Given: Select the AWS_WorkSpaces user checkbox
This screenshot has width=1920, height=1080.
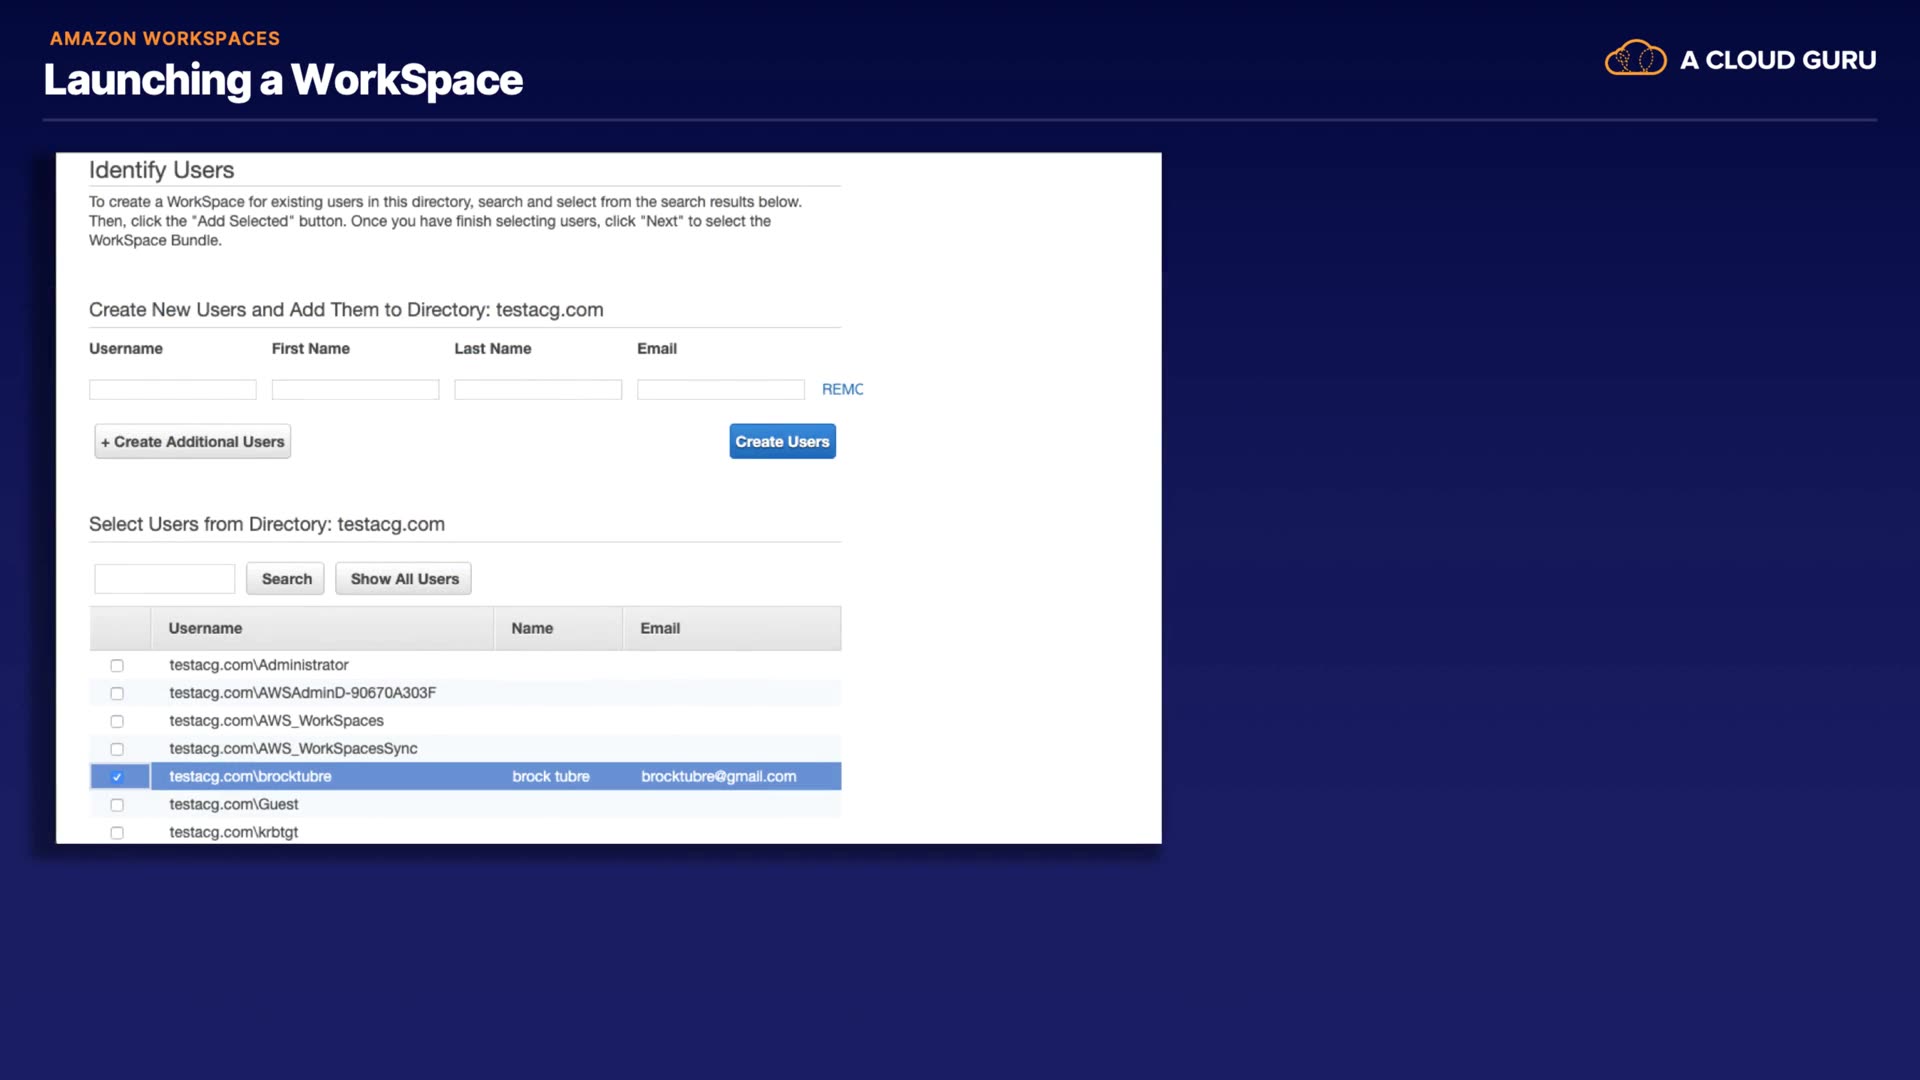Looking at the screenshot, I should point(117,722).
